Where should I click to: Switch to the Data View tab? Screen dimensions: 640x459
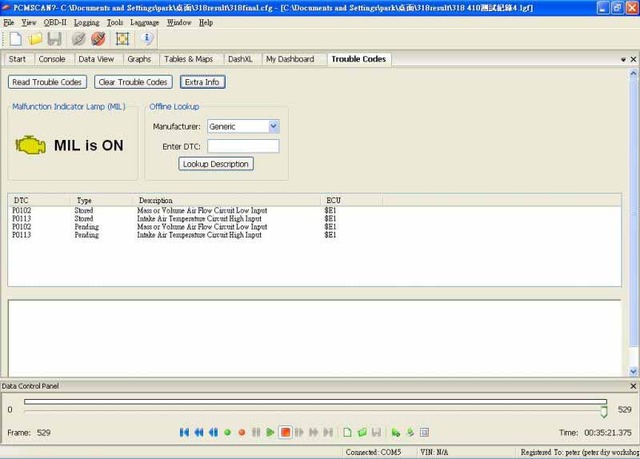96,59
